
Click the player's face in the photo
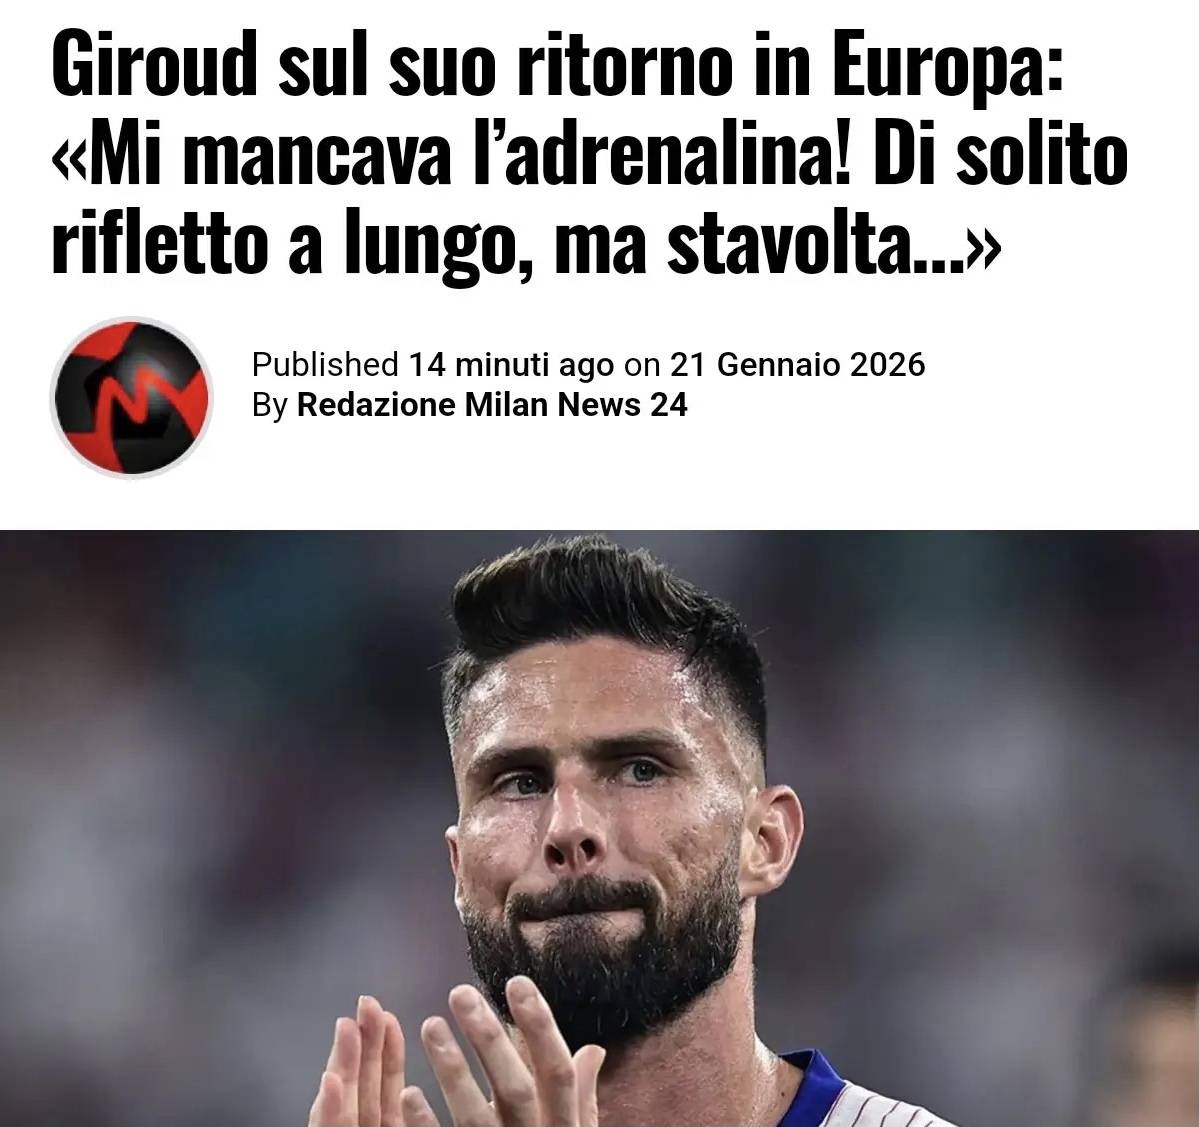[x=604, y=826]
